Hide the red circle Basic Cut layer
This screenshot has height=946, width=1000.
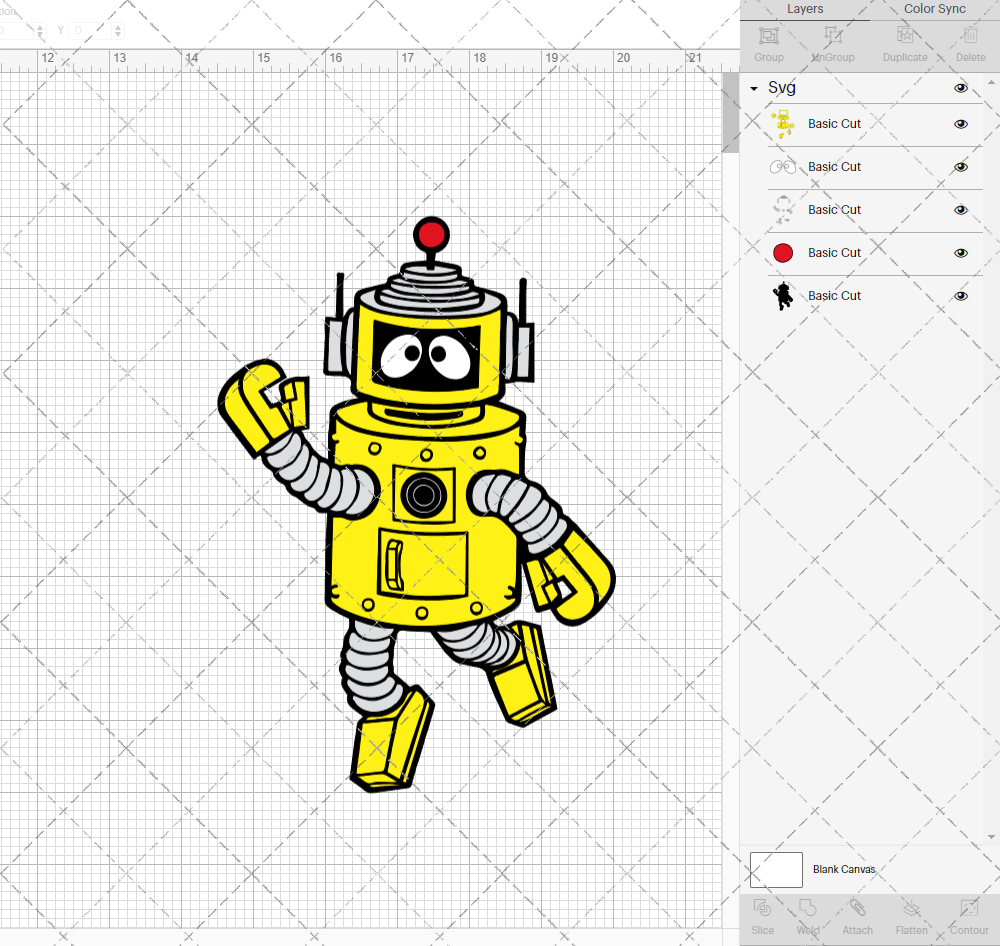(960, 253)
